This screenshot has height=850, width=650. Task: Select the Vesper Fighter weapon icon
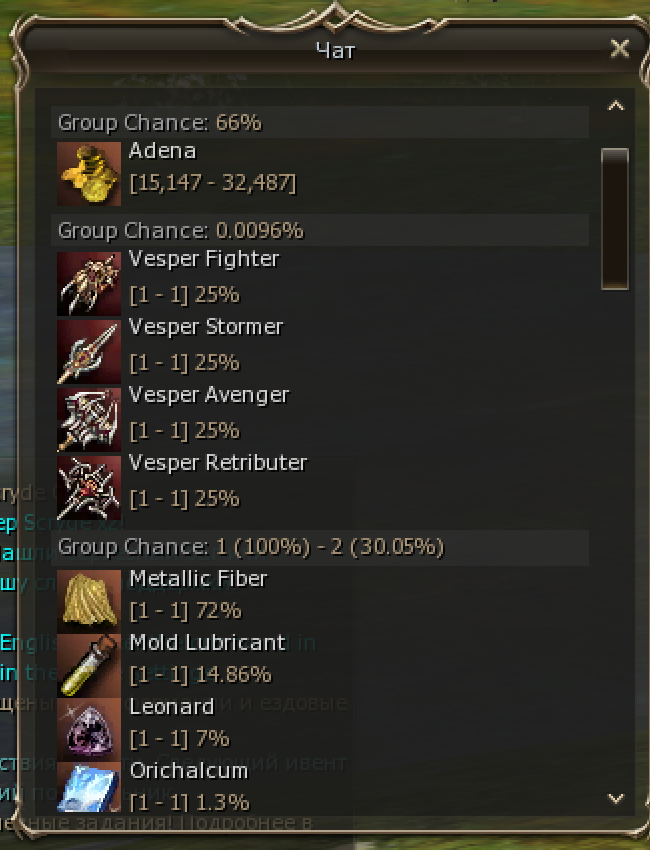point(89,284)
